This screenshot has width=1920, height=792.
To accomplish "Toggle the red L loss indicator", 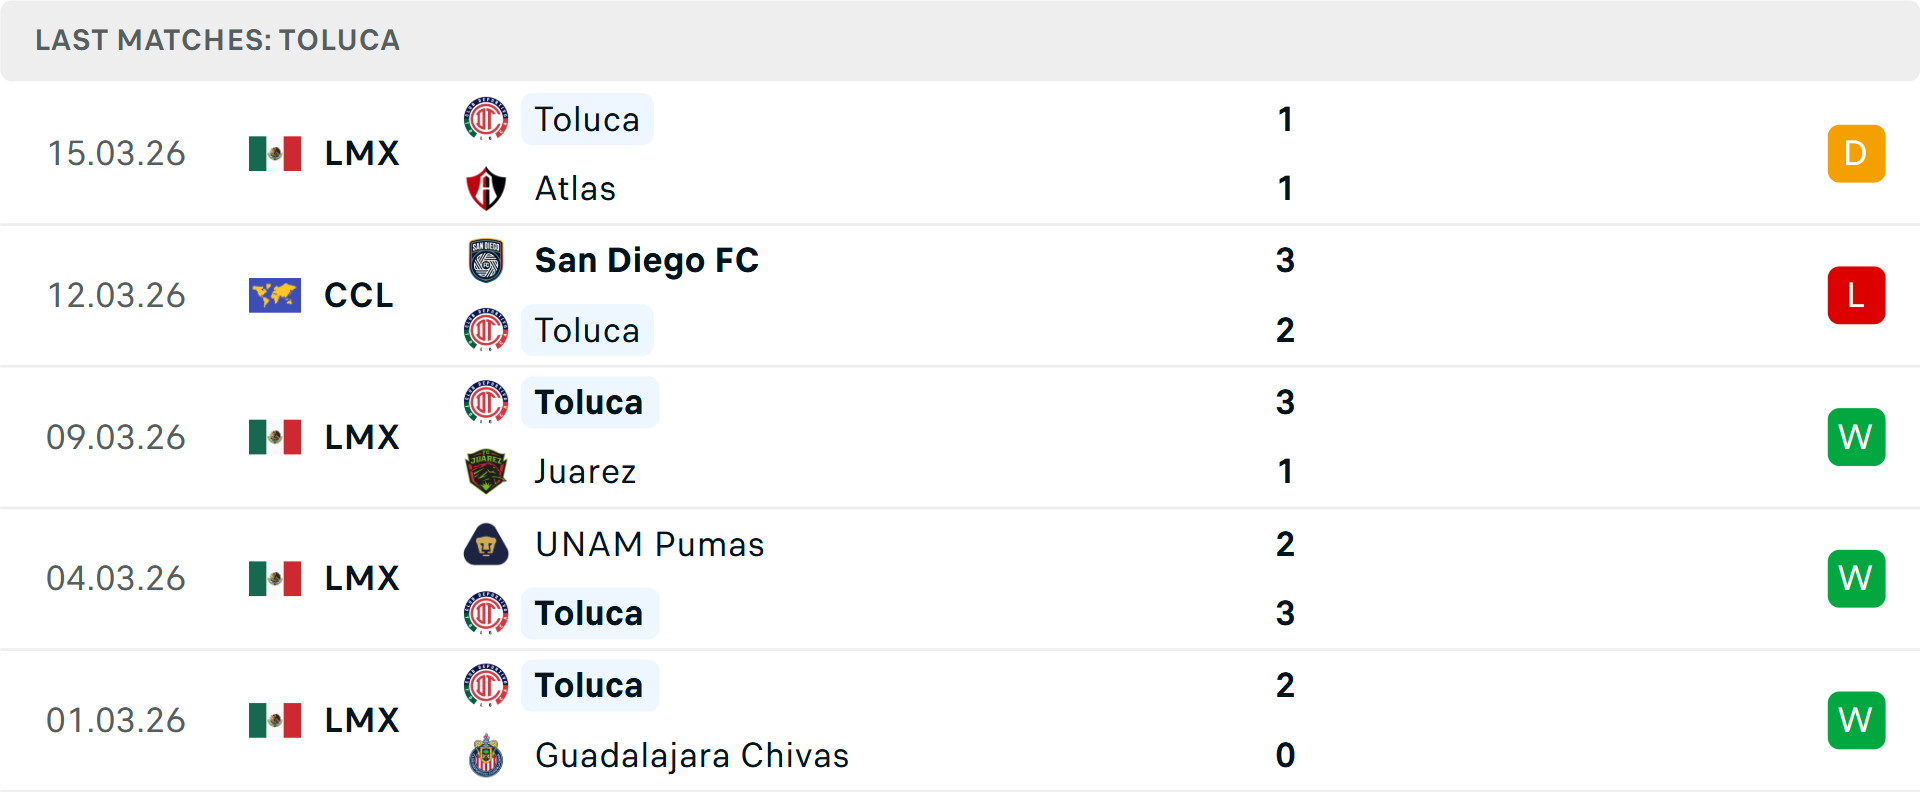I will pos(1856,295).
